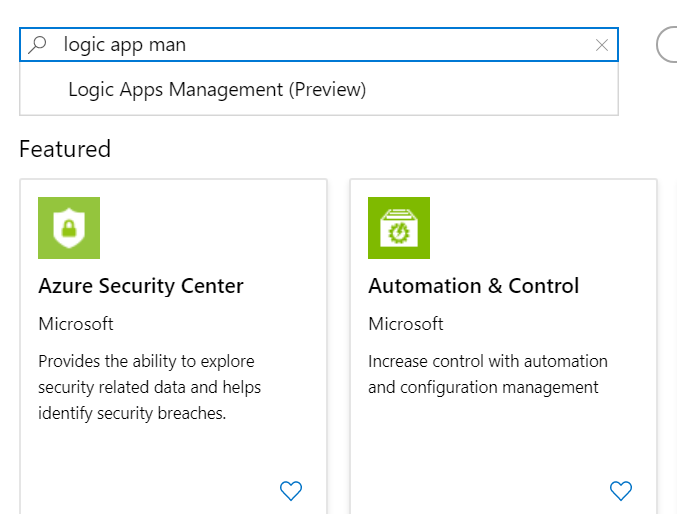Open the Azure Security Center title

[x=141, y=286]
